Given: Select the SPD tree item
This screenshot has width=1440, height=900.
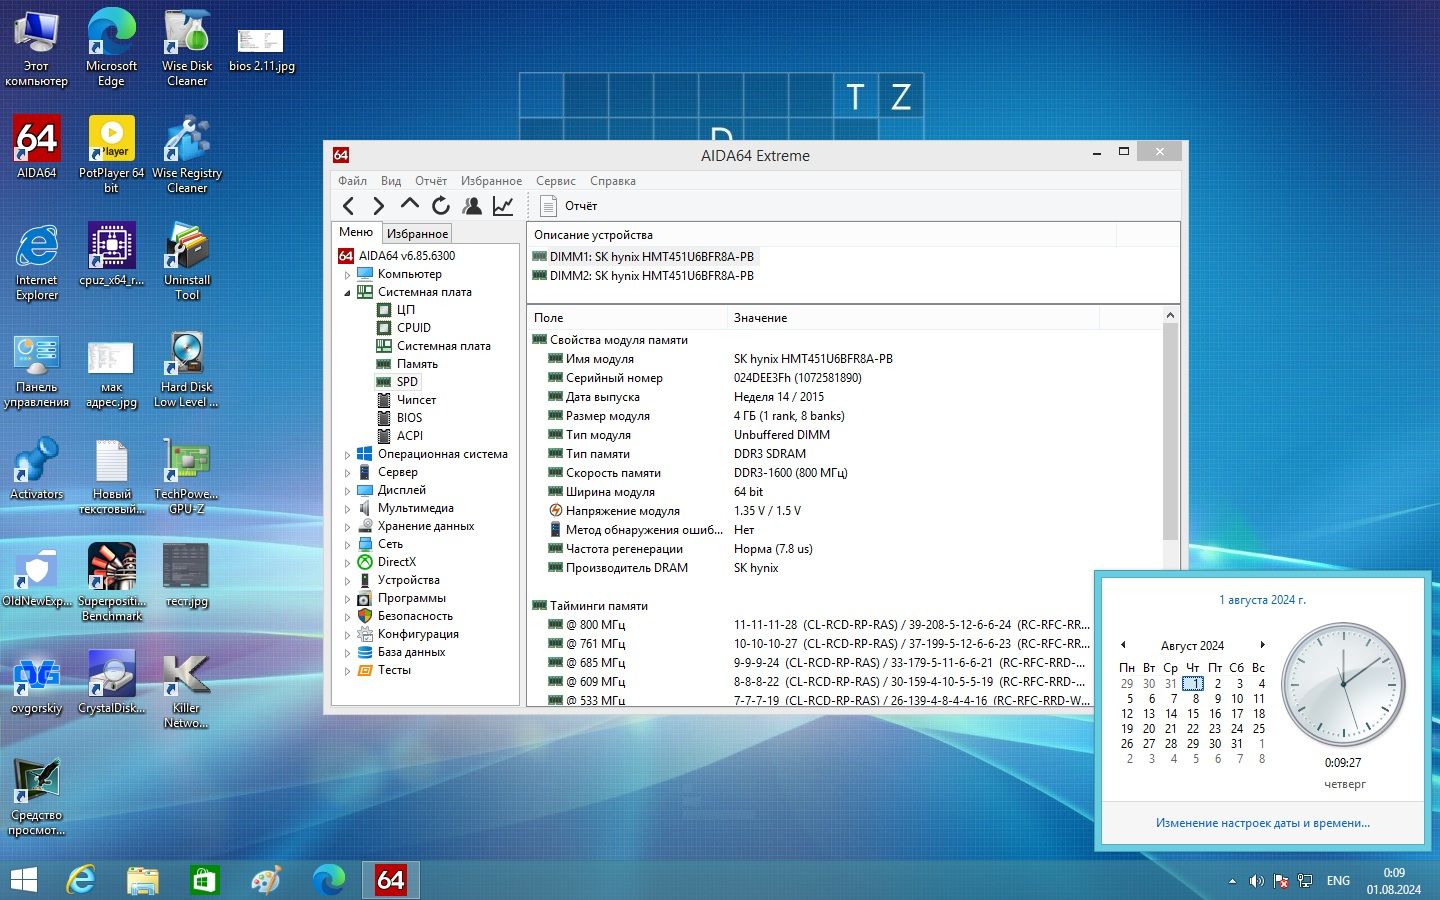Looking at the screenshot, I should (407, 381).
